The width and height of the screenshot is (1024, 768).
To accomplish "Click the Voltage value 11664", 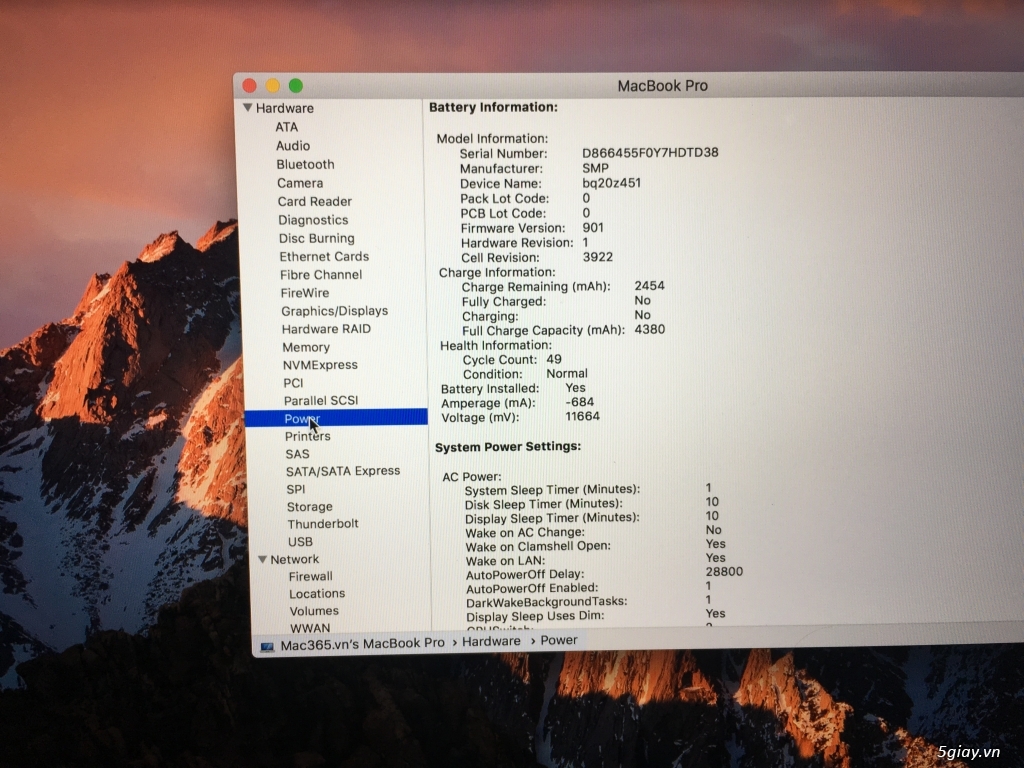I will (583, 417).
